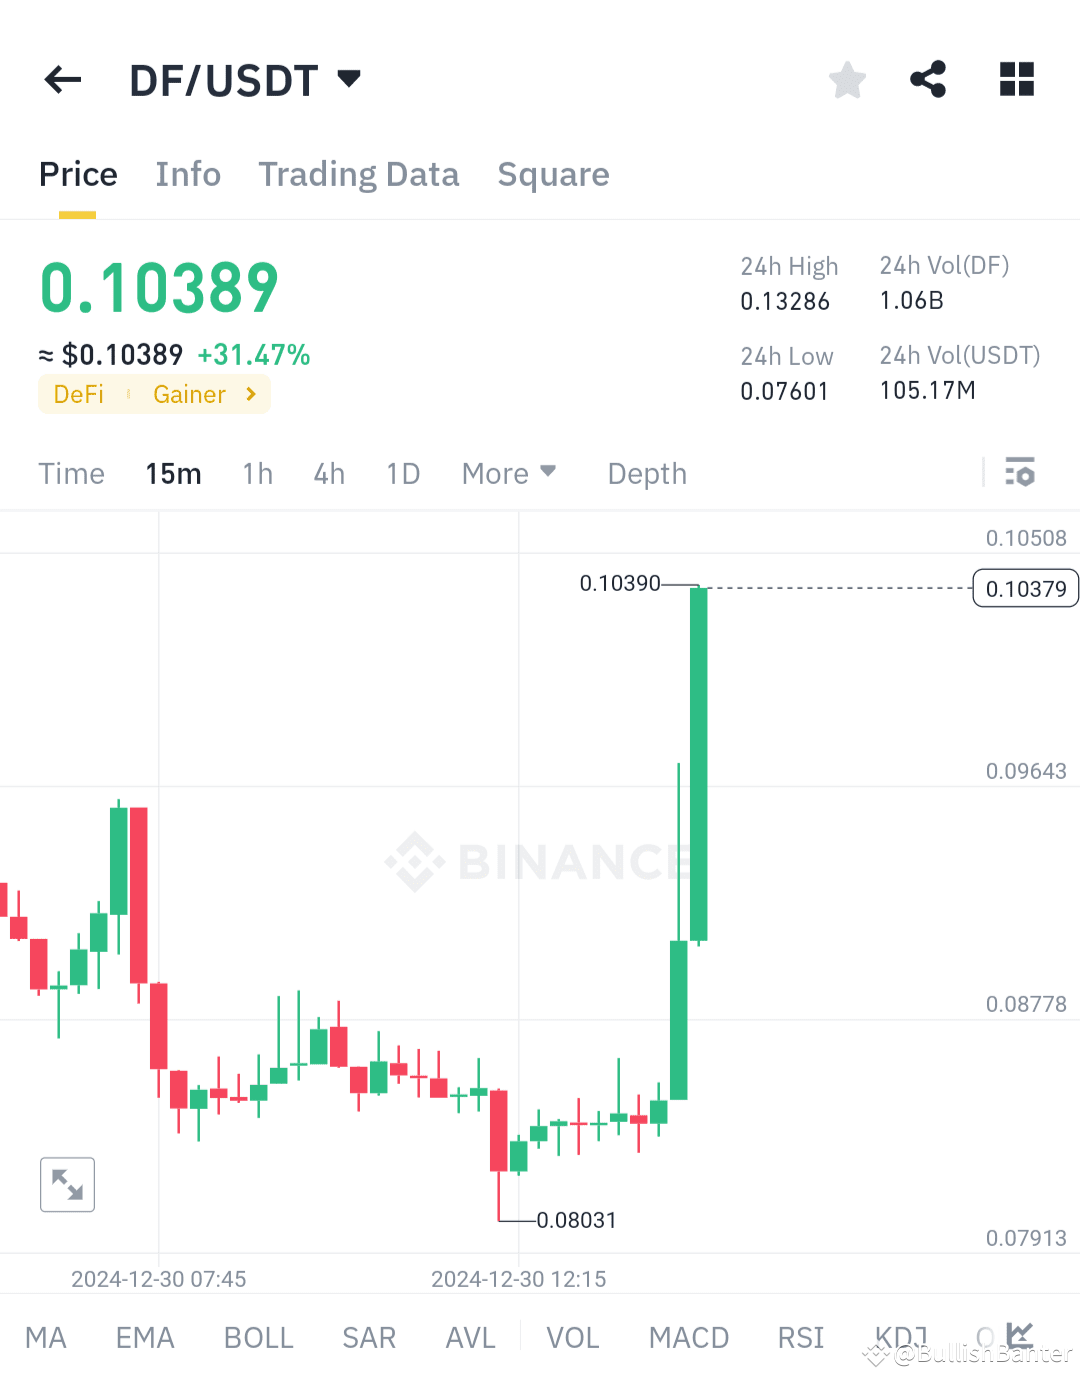
Task: Expand the chart to fullscreen mode
Action: coord(66,1184)
